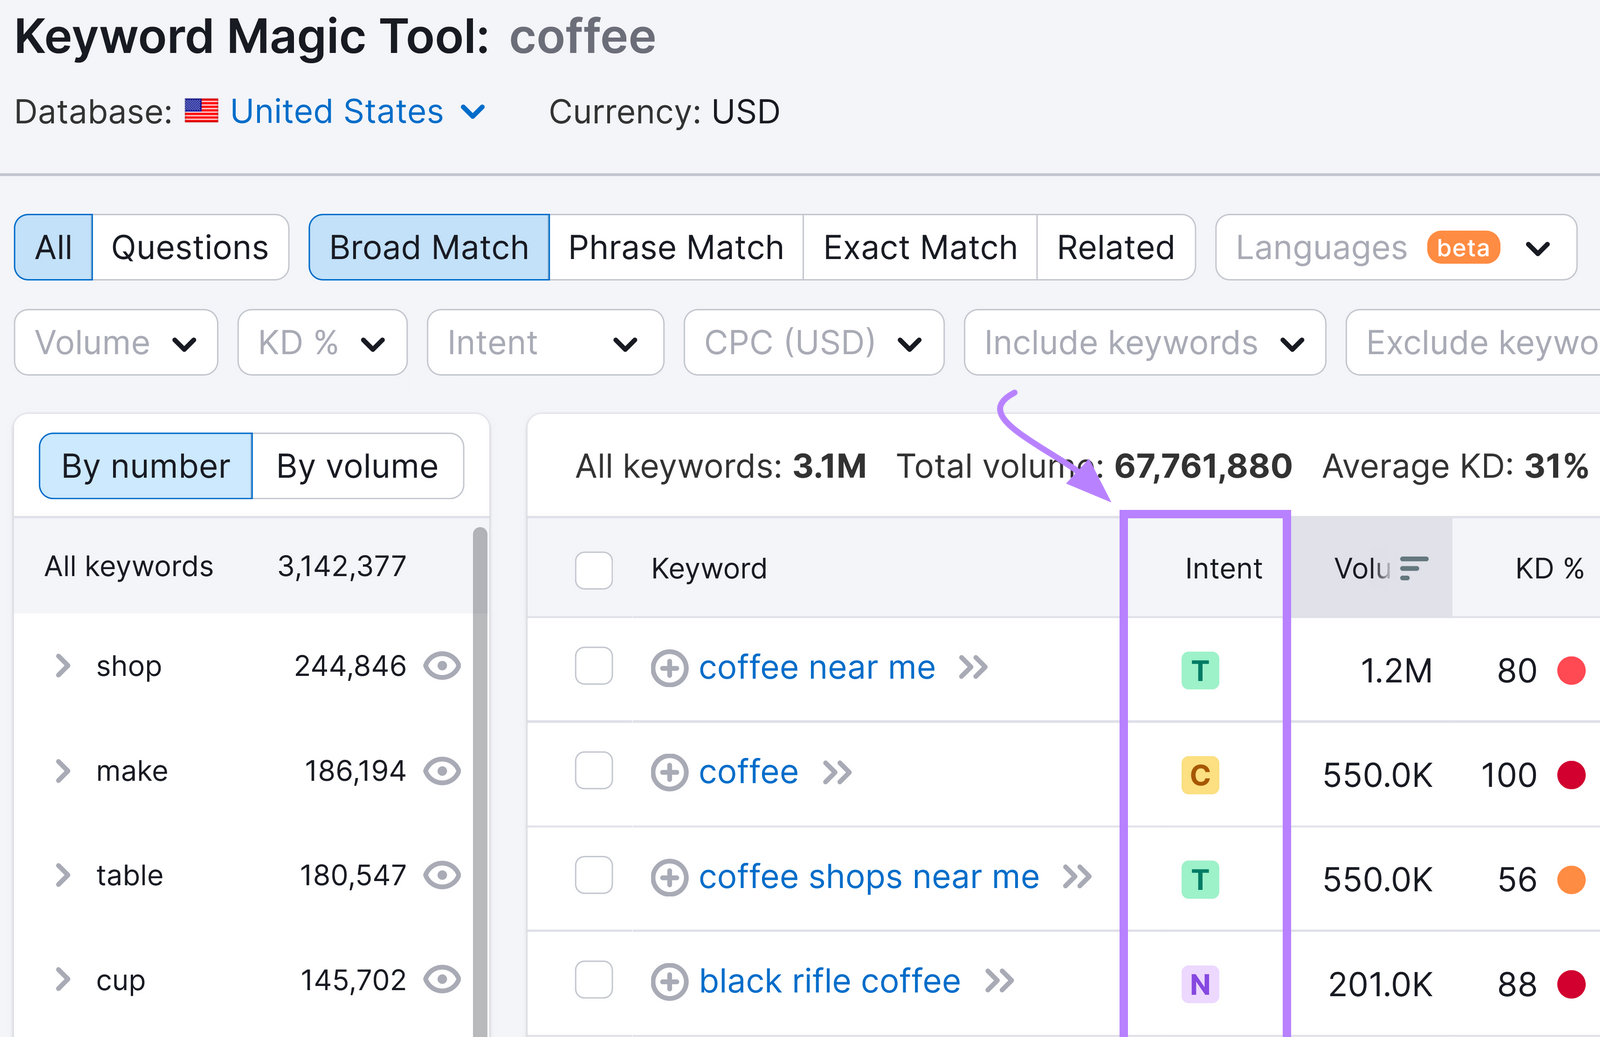Select the transactional "T" intent badge for coffee near me
1600x1037 pixels.
point(1200,670)
